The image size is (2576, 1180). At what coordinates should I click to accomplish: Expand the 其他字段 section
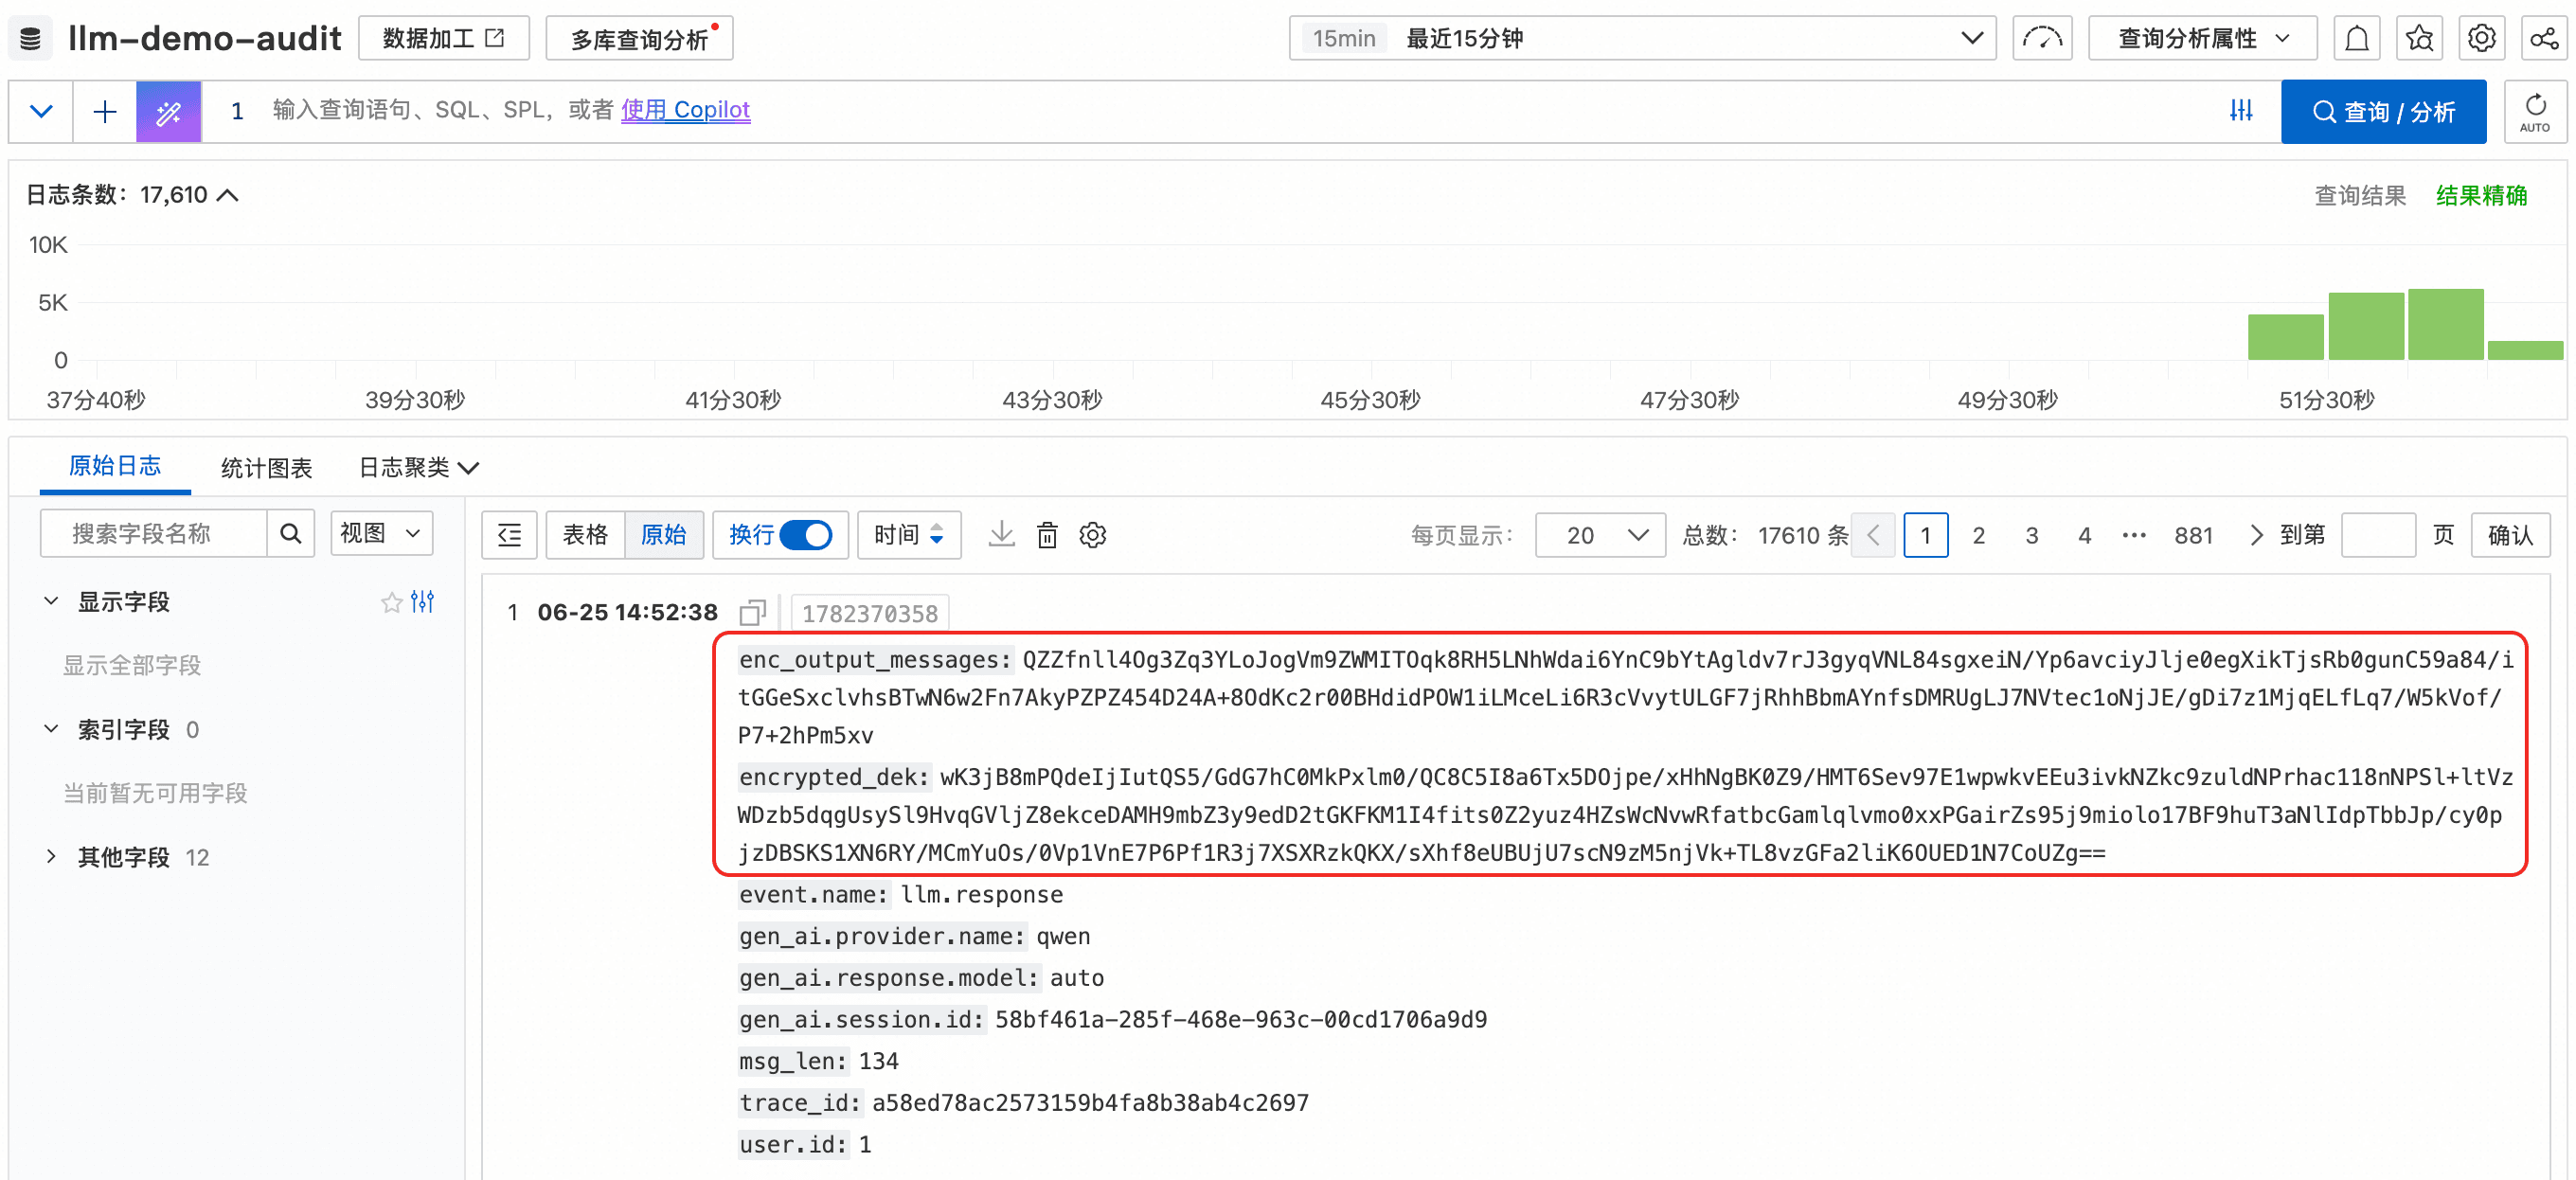pyautogui.click(x=125, y=857)
